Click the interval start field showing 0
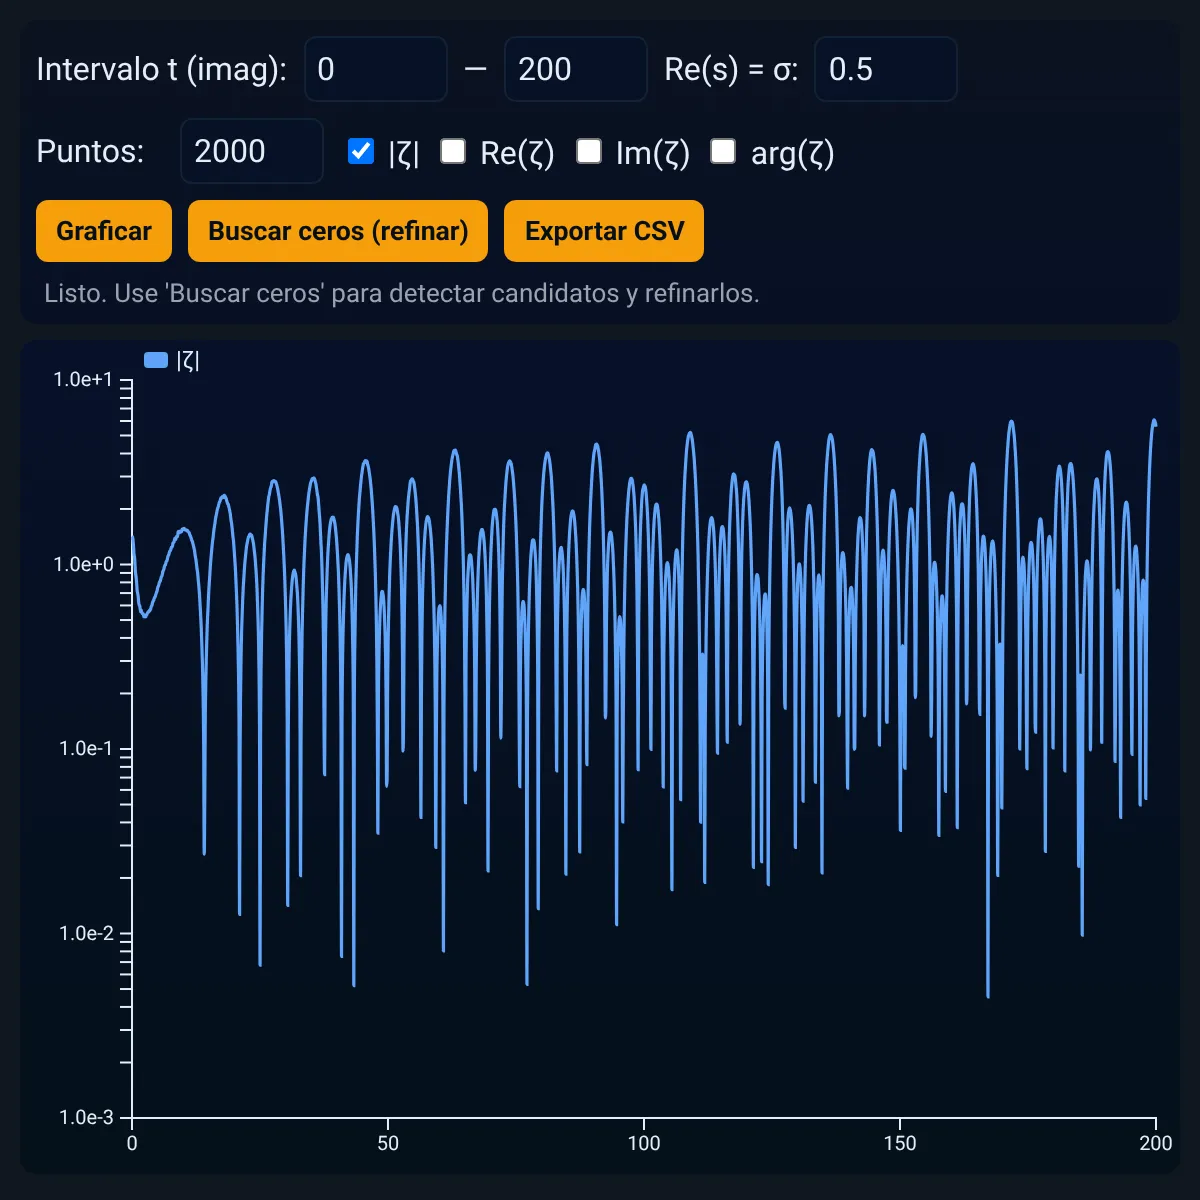Image resolution: width=1200 pixels, height=1200 pixels. (375, 69)
